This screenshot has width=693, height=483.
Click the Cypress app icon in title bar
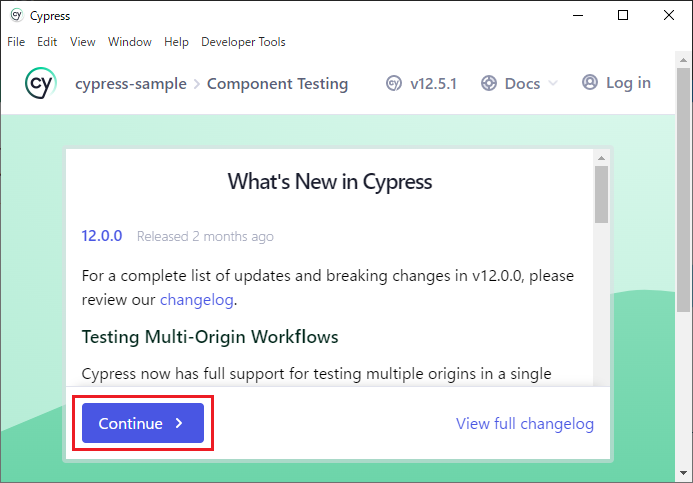[16, 15]
